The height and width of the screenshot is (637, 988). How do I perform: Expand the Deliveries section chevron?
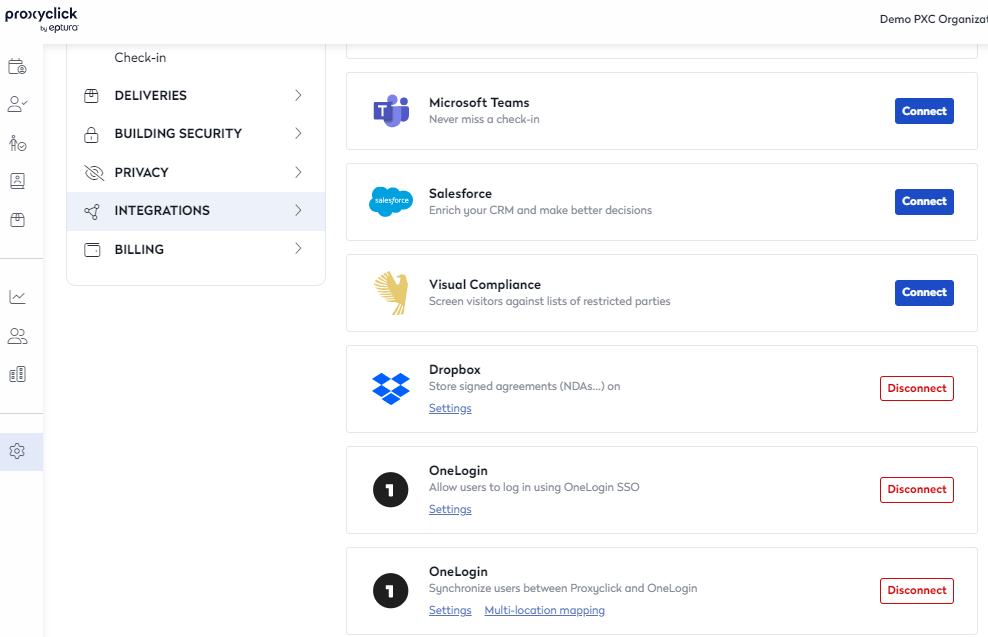(x=298, y=95)
